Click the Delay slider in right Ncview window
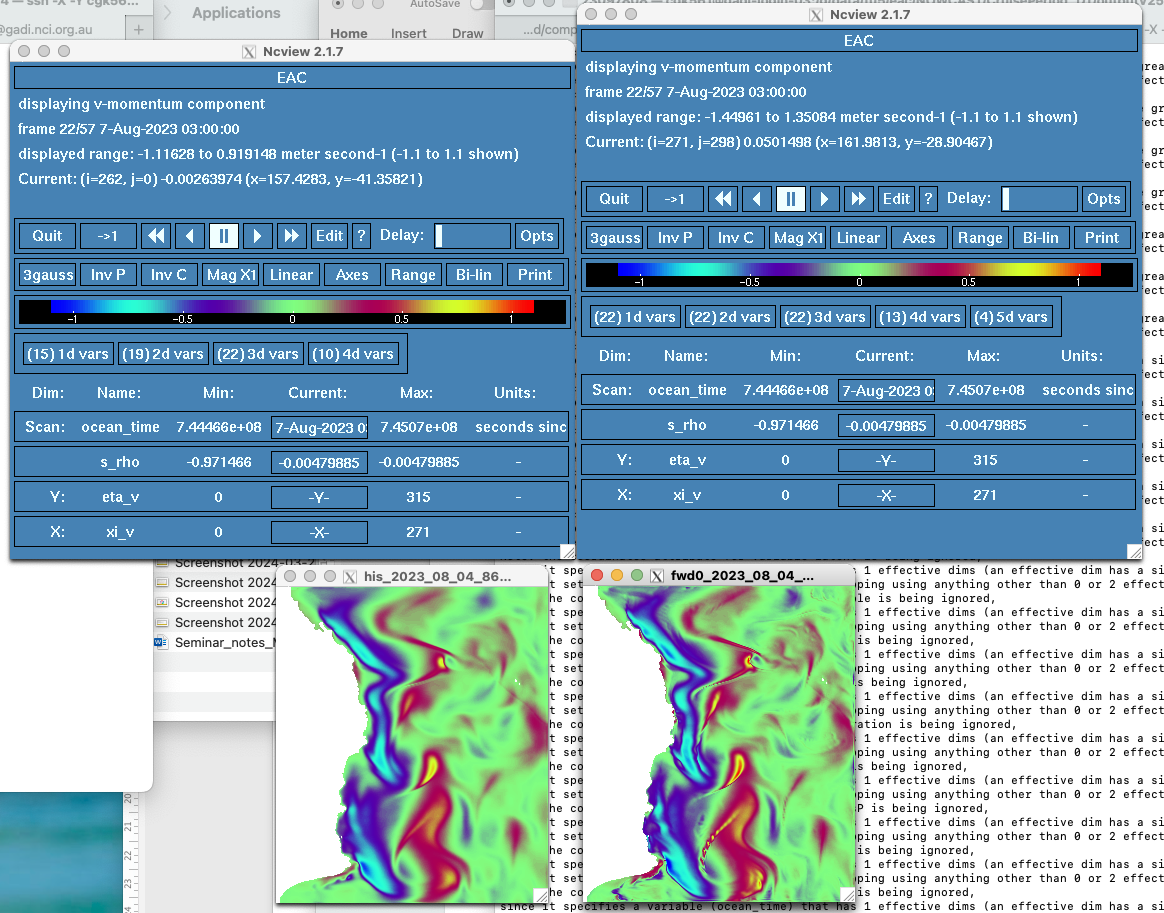 point(1039,198)
